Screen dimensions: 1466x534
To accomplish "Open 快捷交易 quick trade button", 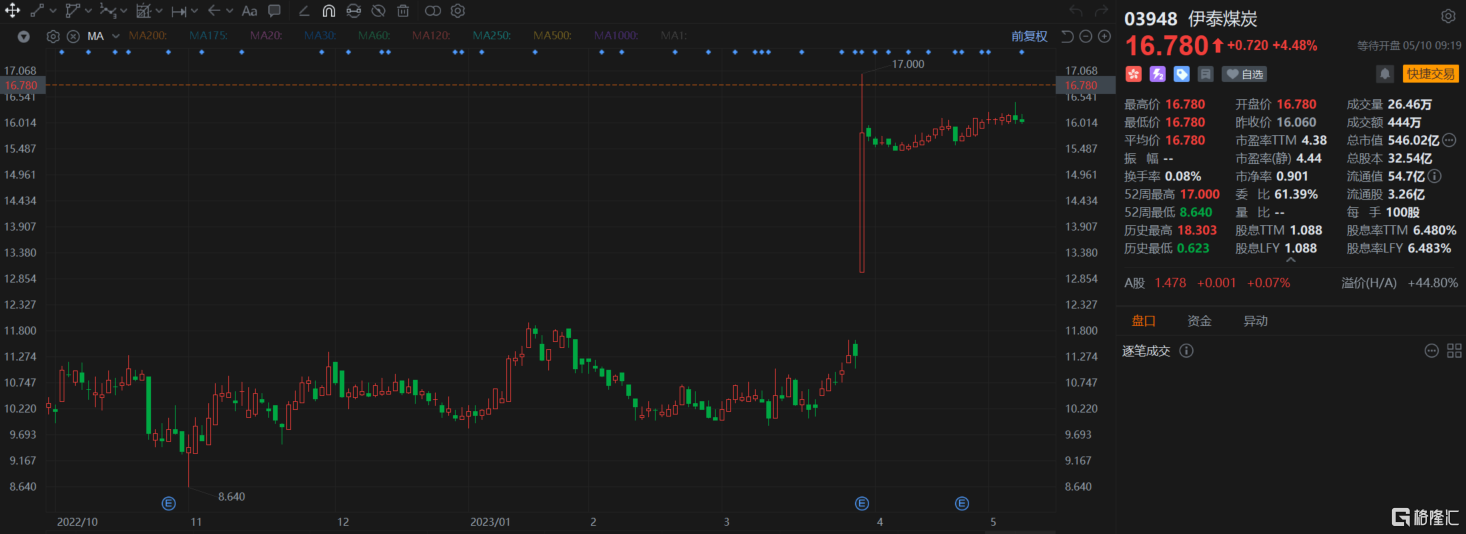I will 1431,74.
